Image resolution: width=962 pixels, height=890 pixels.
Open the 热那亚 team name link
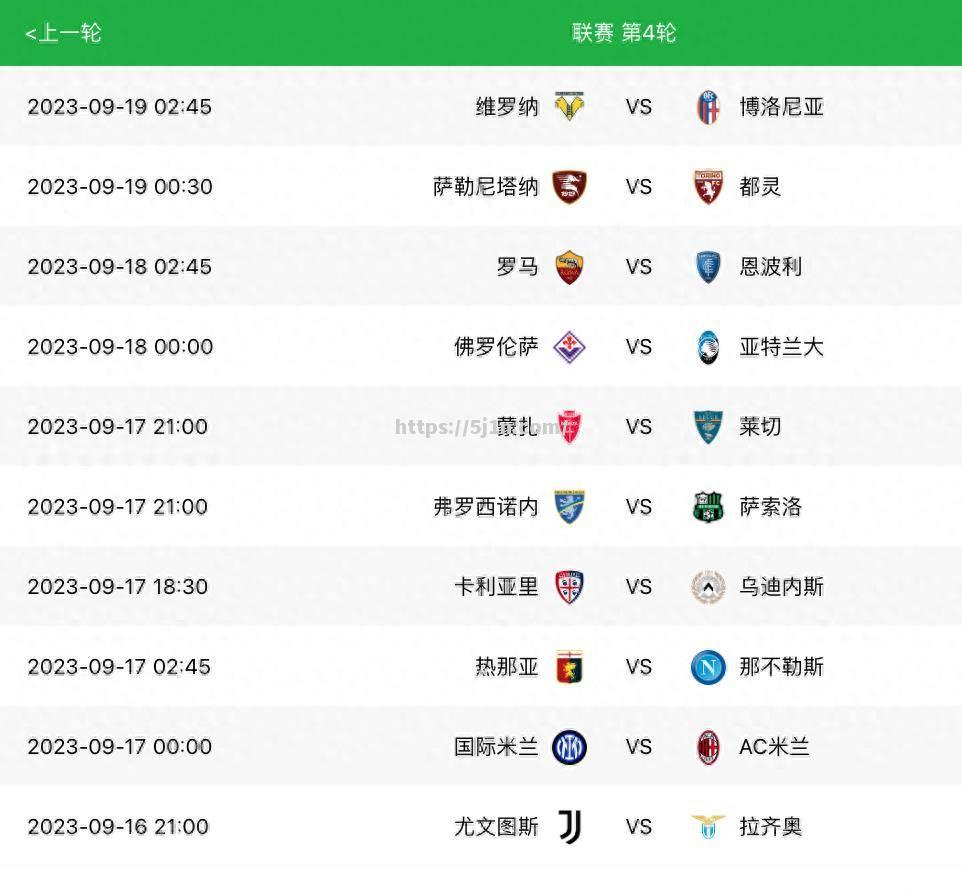pyautogui.click(x=507, y=667)
